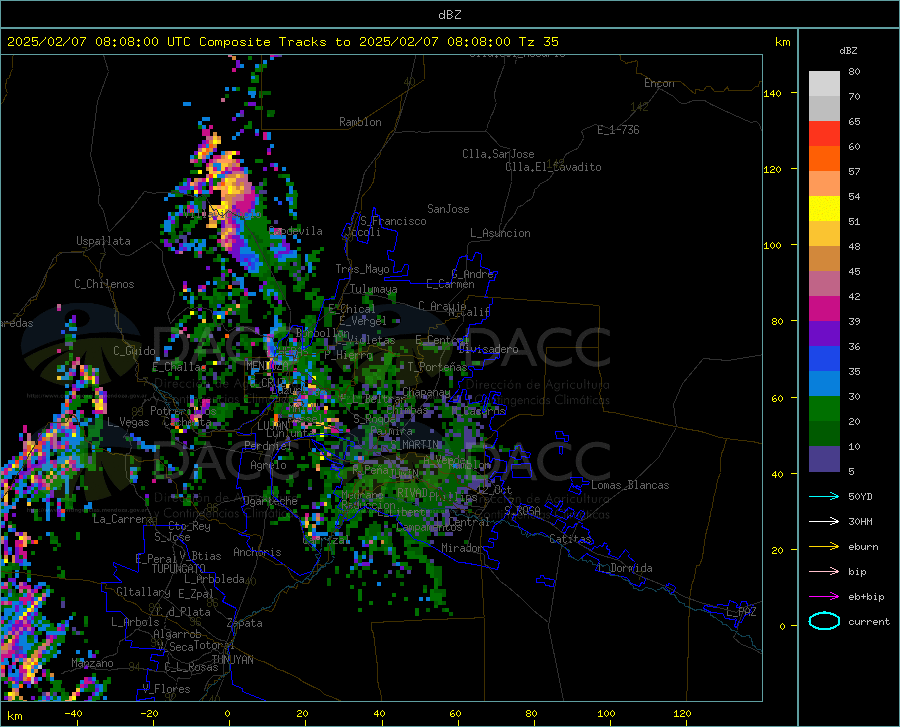Click the TUNUYAN label
The image size is (900, 727).
(x=232, y=660)
